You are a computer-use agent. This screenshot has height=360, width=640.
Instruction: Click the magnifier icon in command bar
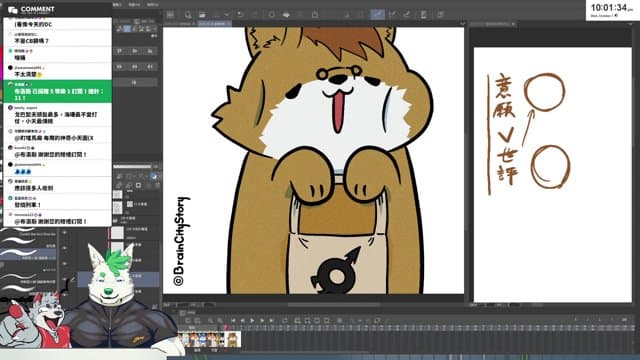click(x=188, y=15)
